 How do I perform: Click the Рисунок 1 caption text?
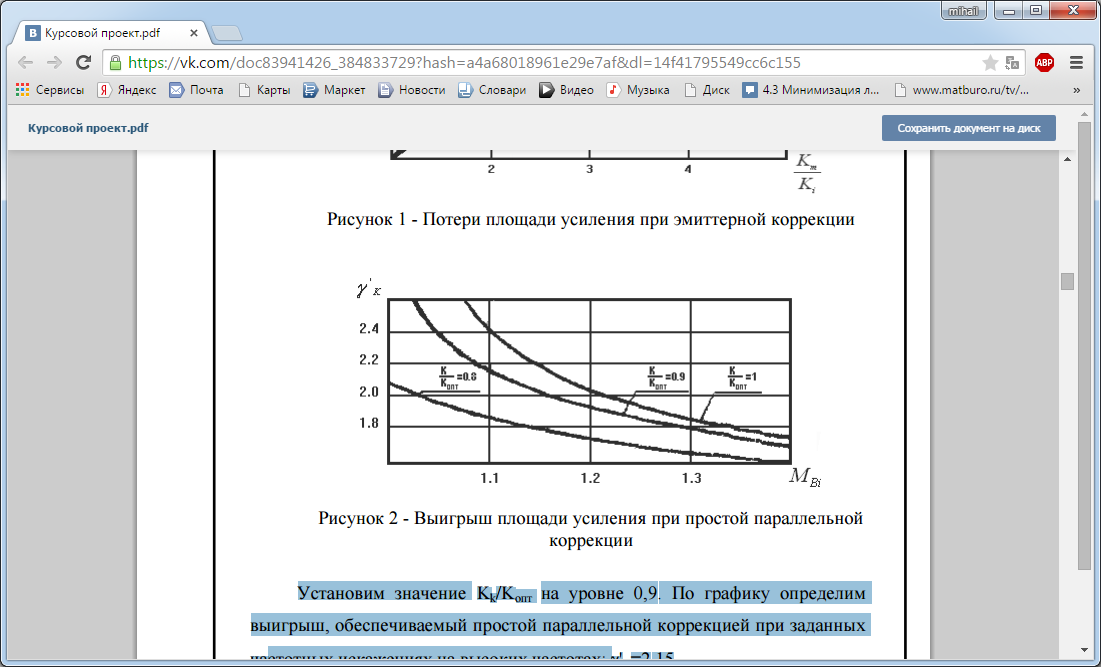coord(591,219)
